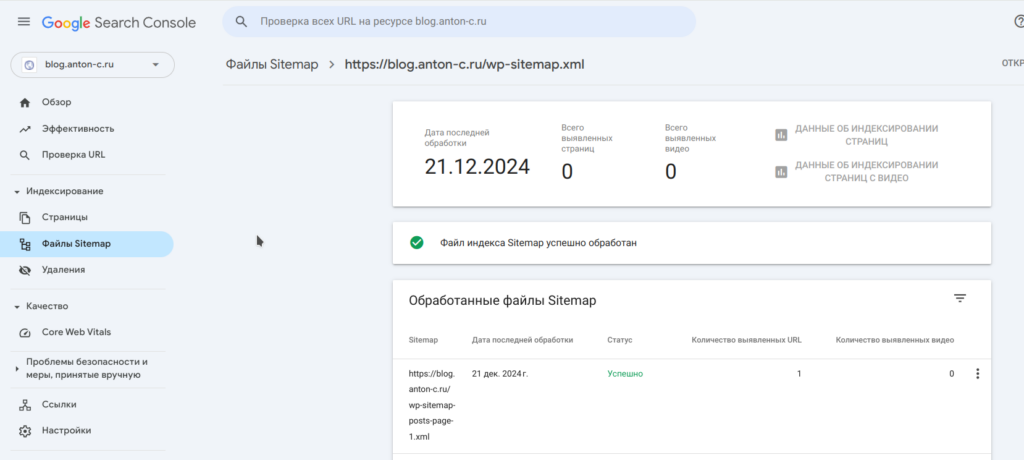Click the green success checkmark icon
This screenshot has width=1024, height=460.
pos(417,242)
